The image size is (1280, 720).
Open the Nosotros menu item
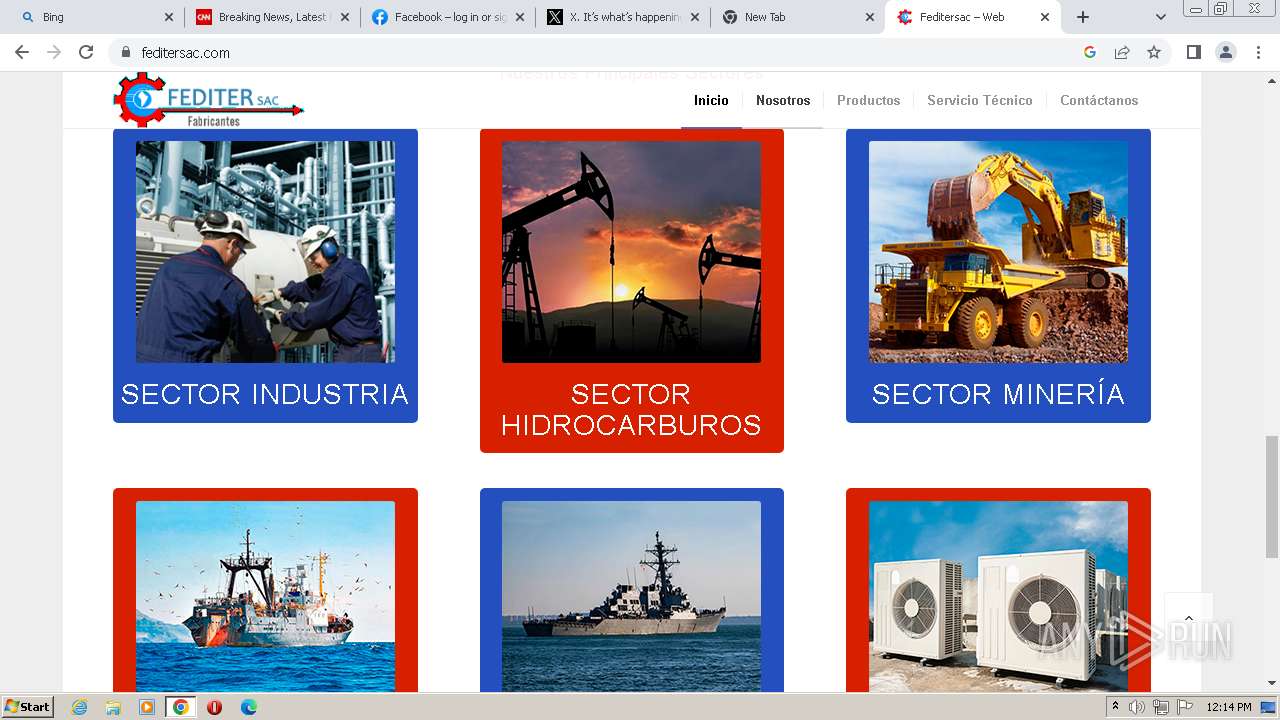pos(783,100)
